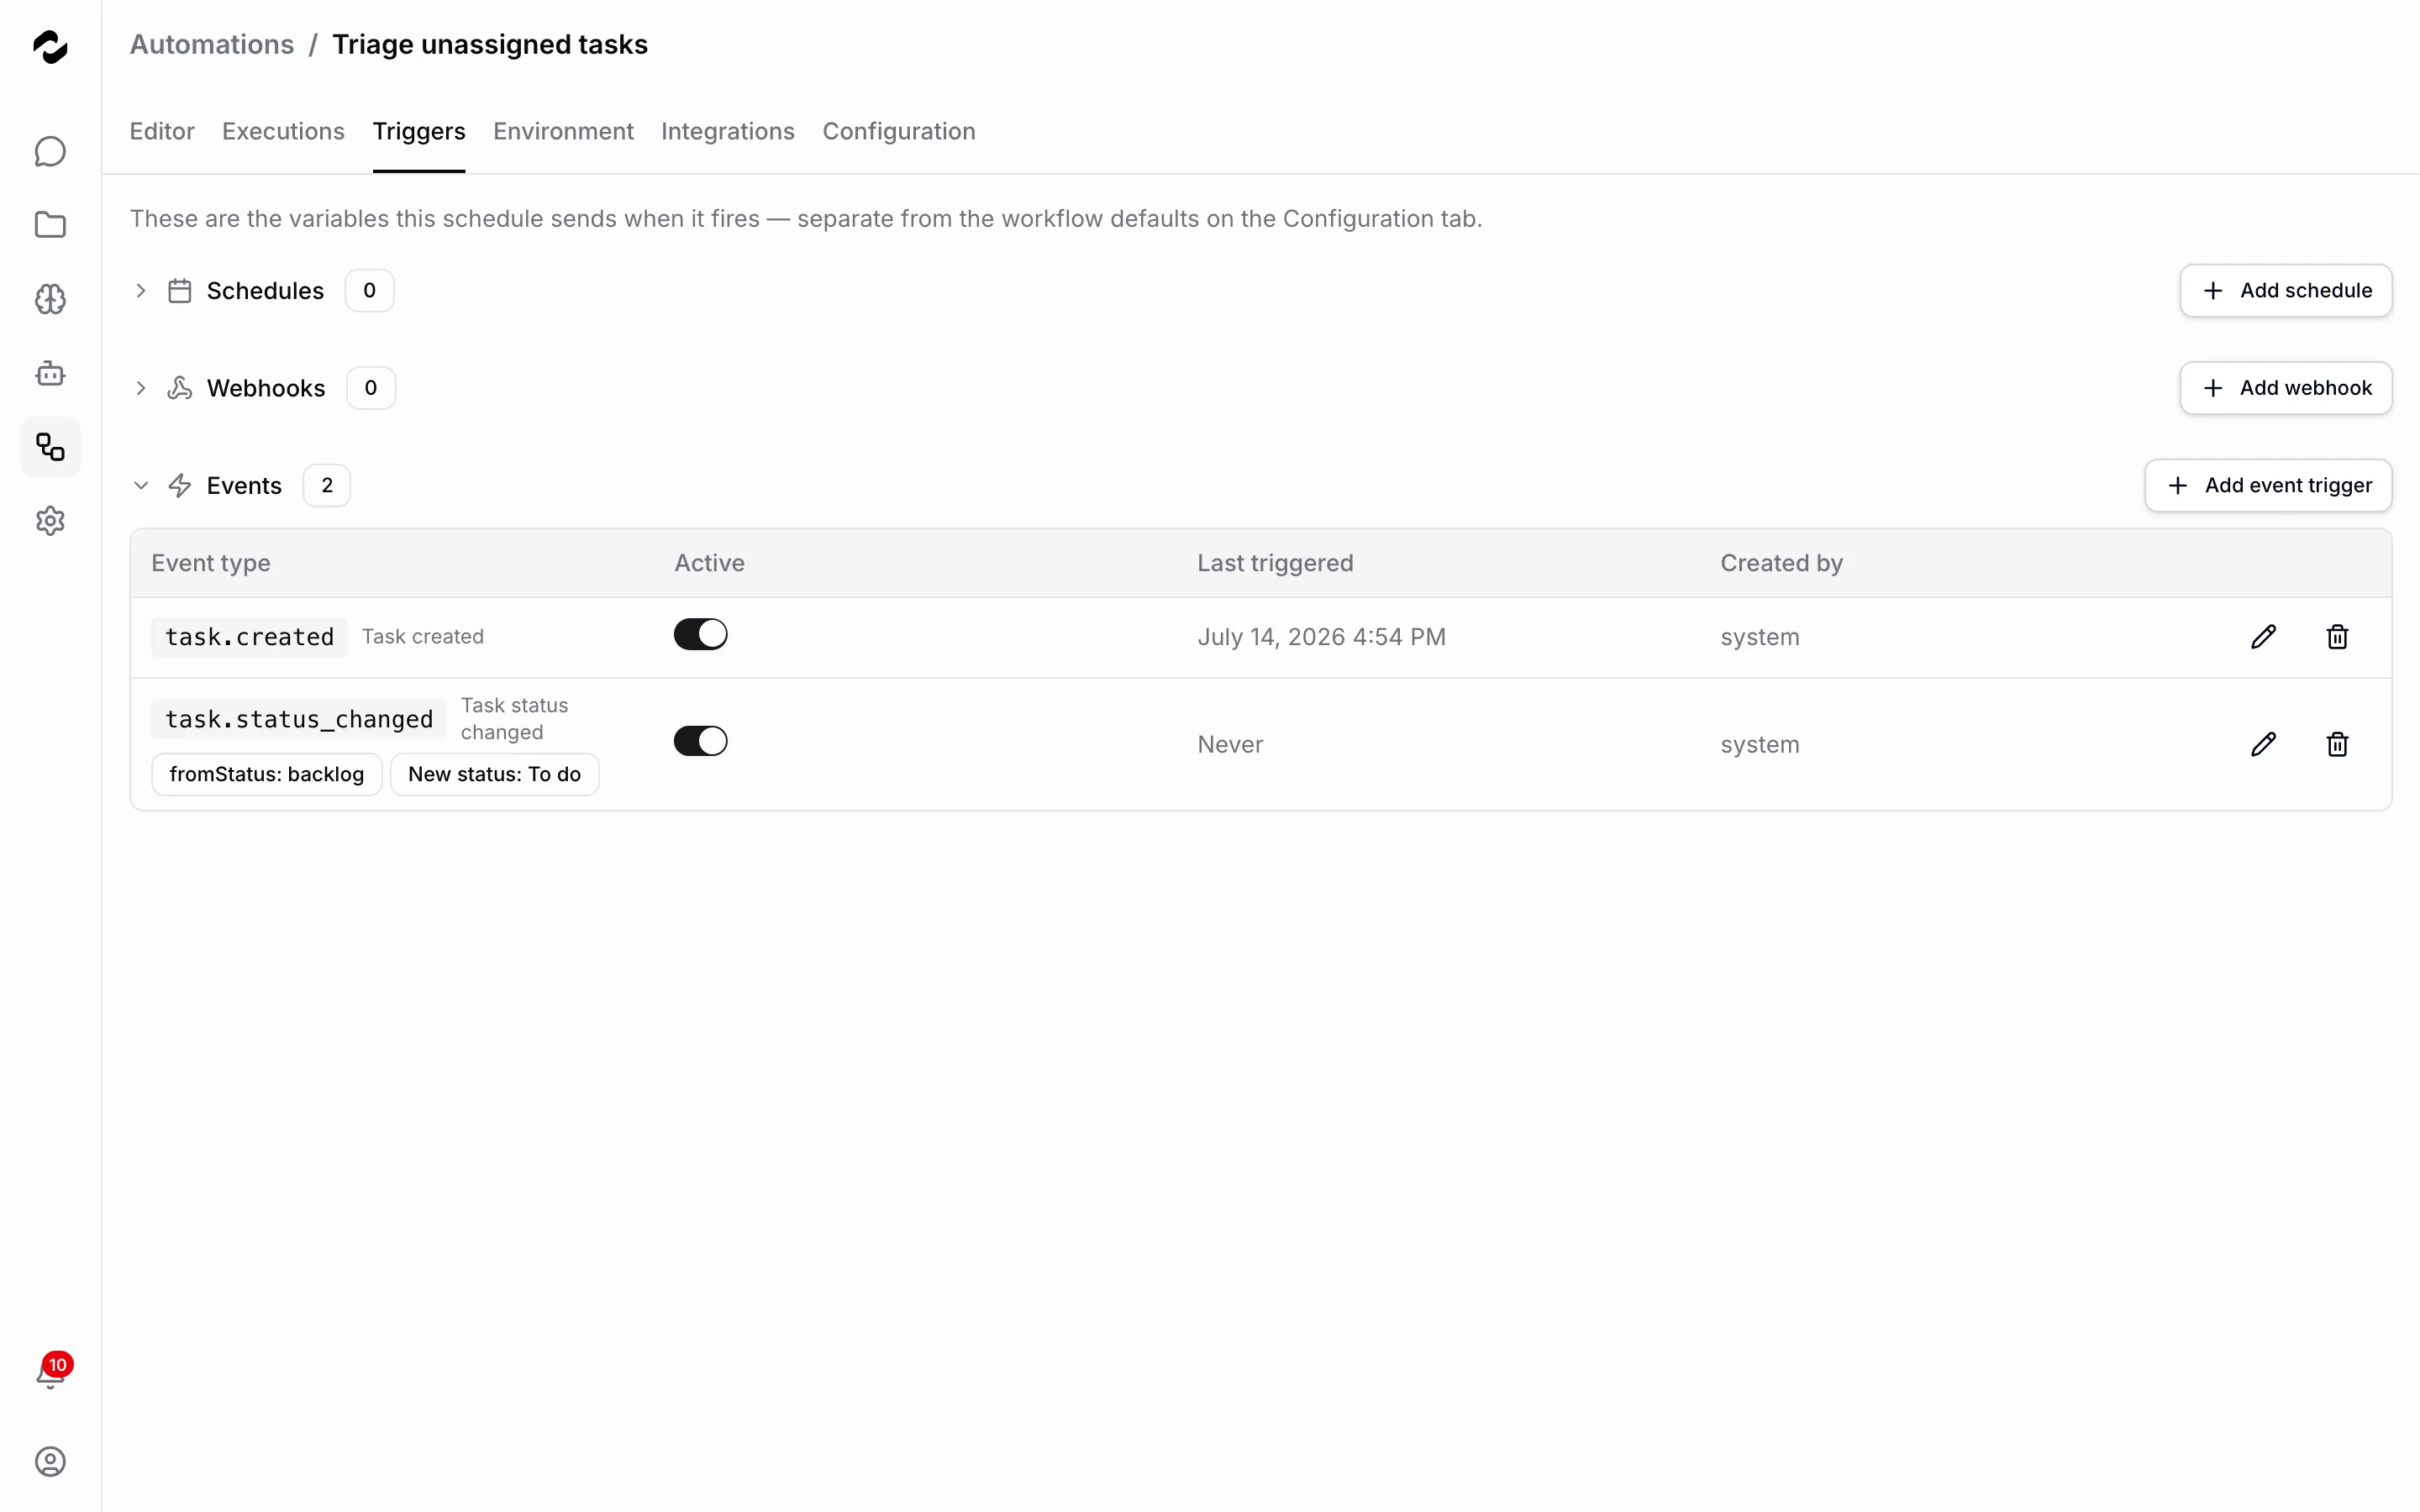Switch to the Editor tab
Image resolution: width=2420 pixels, height=1512 pixels.
[162, 131]
